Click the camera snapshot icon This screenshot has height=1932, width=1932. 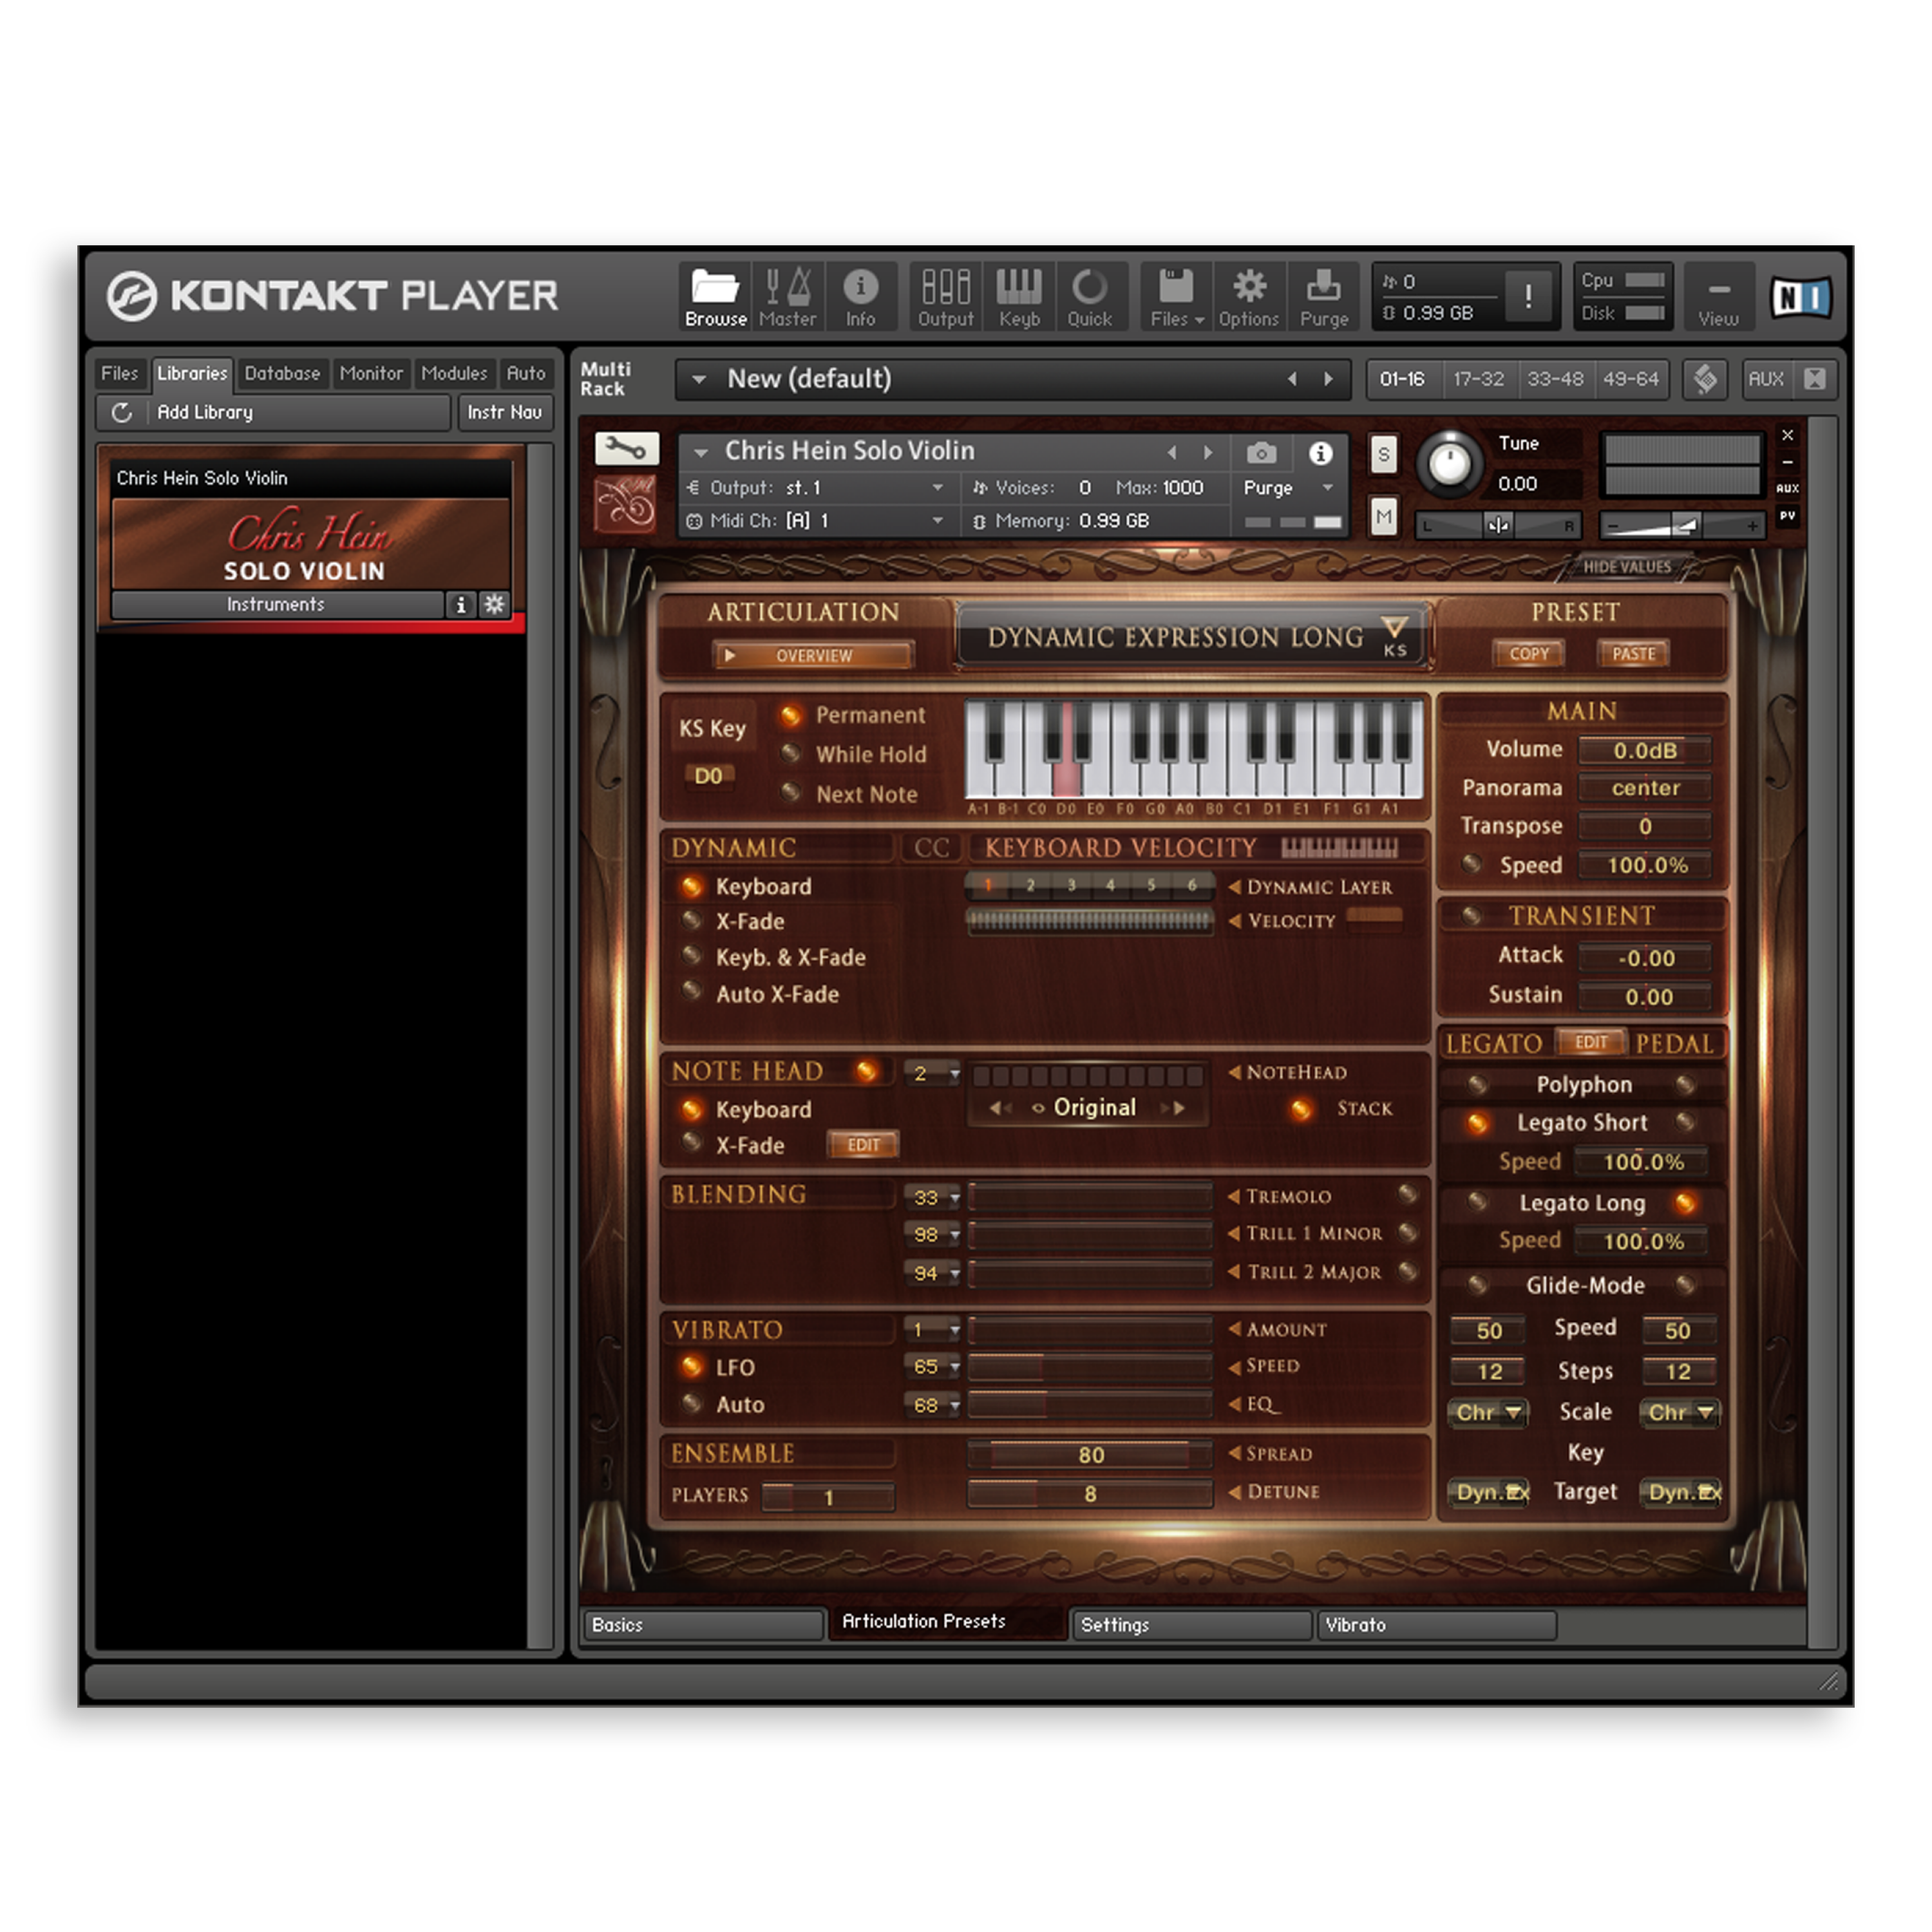tap(1261, 453)
